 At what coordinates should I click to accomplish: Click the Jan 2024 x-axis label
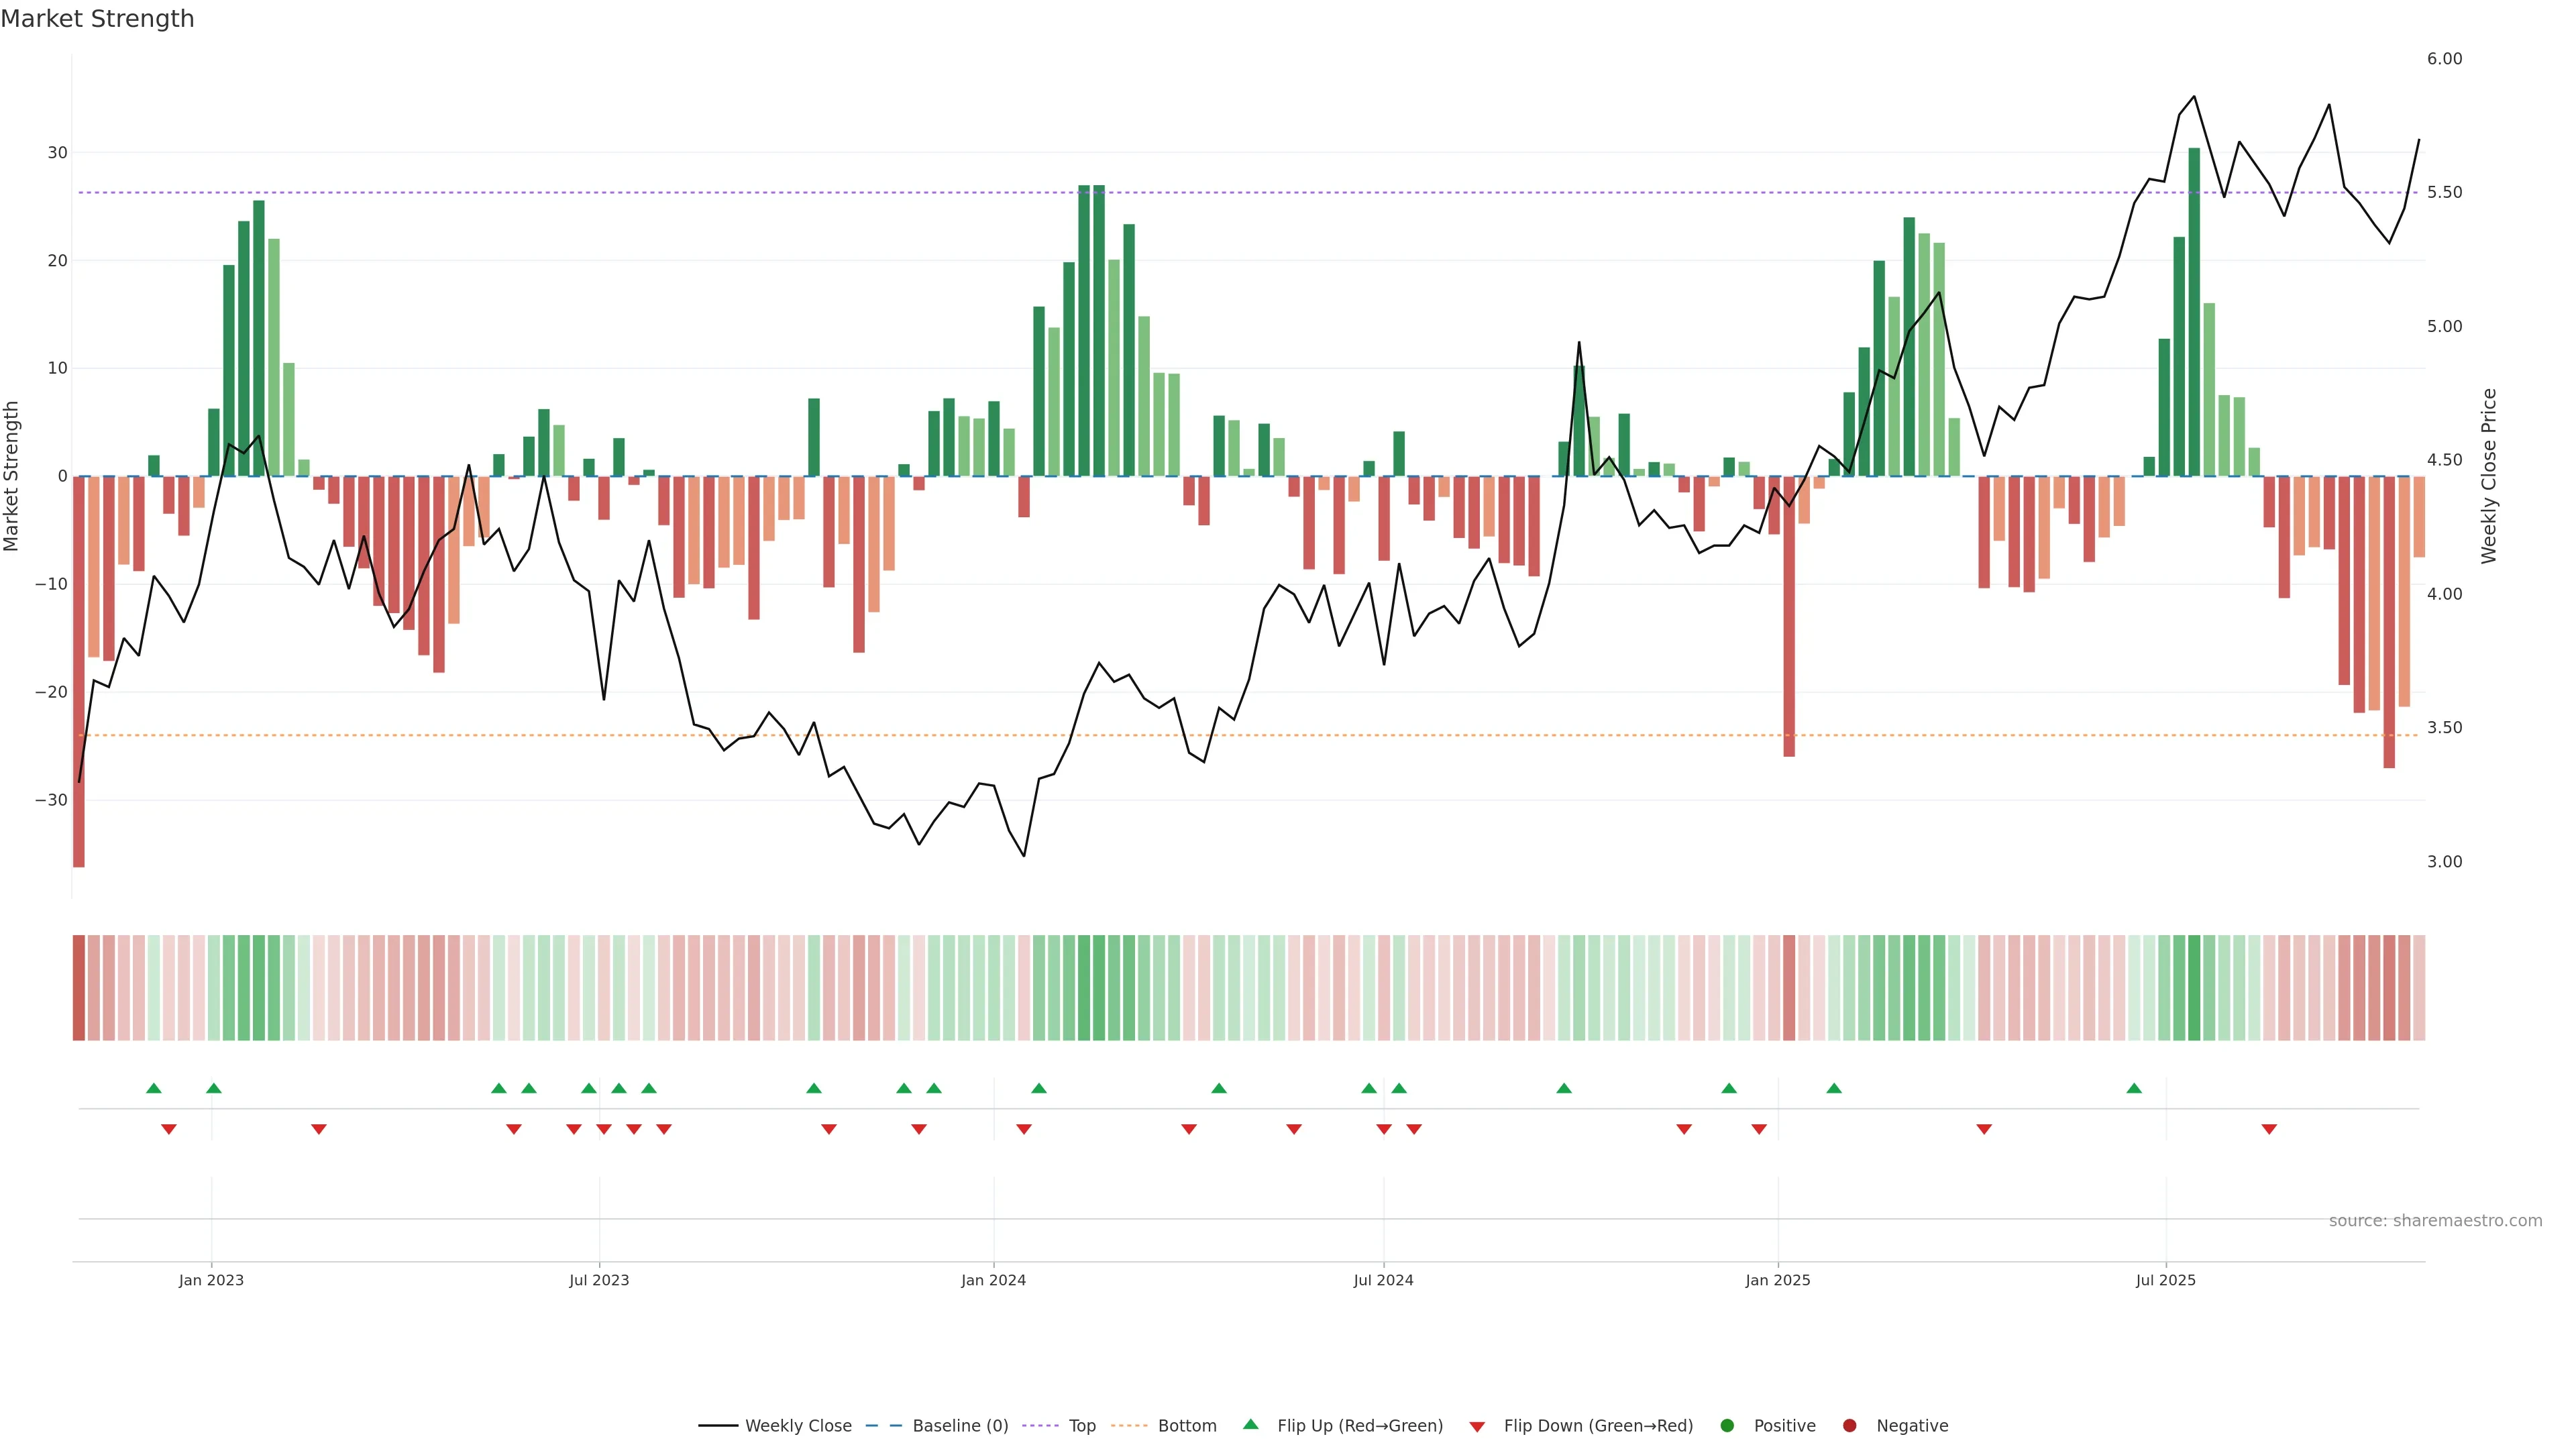coord(993,1280)
